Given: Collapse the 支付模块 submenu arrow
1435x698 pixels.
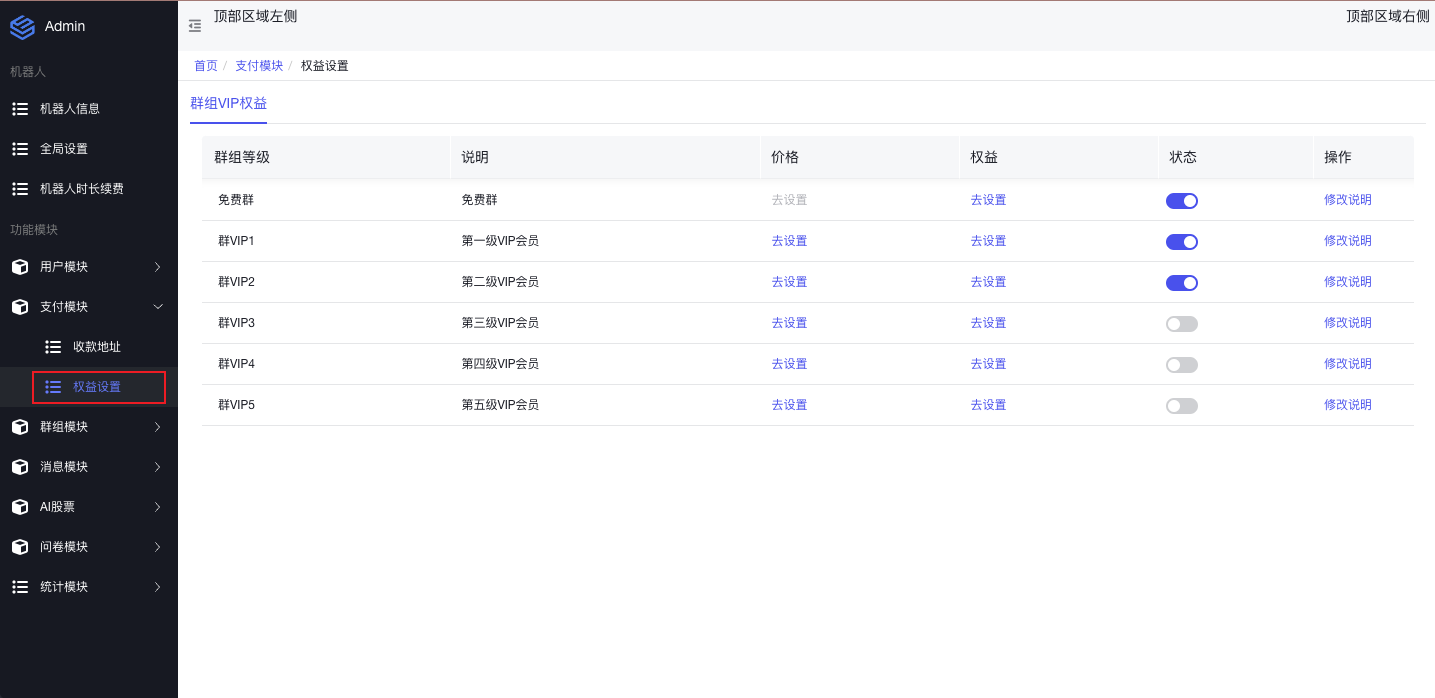Looking at the screenshot, I should click(x=157, y=307).
